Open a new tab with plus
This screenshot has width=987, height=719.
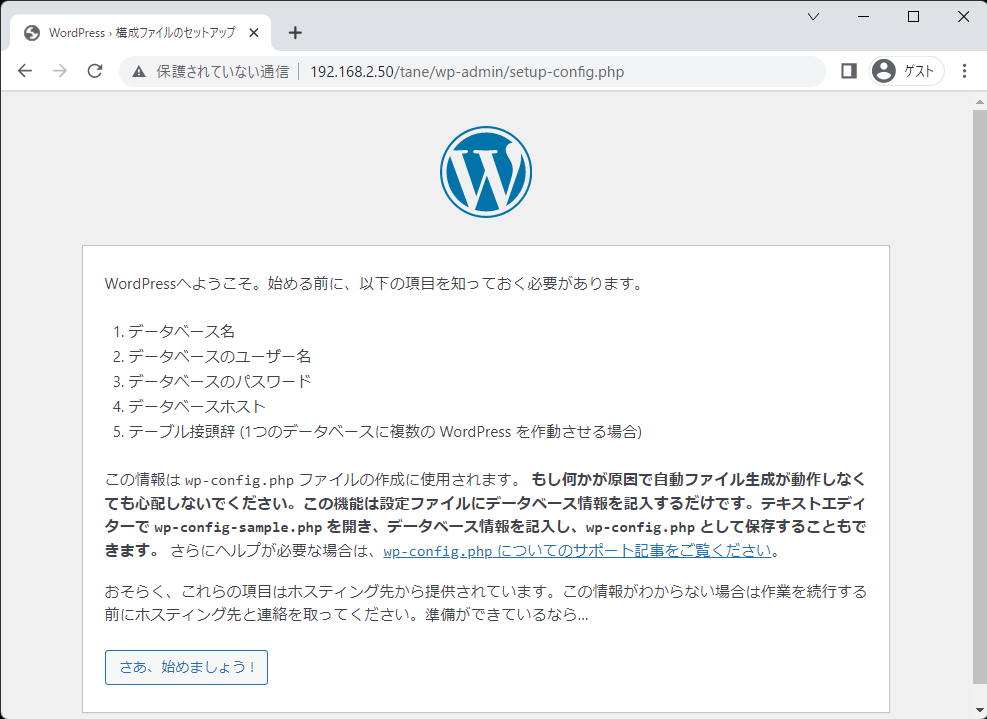point(295,33)
